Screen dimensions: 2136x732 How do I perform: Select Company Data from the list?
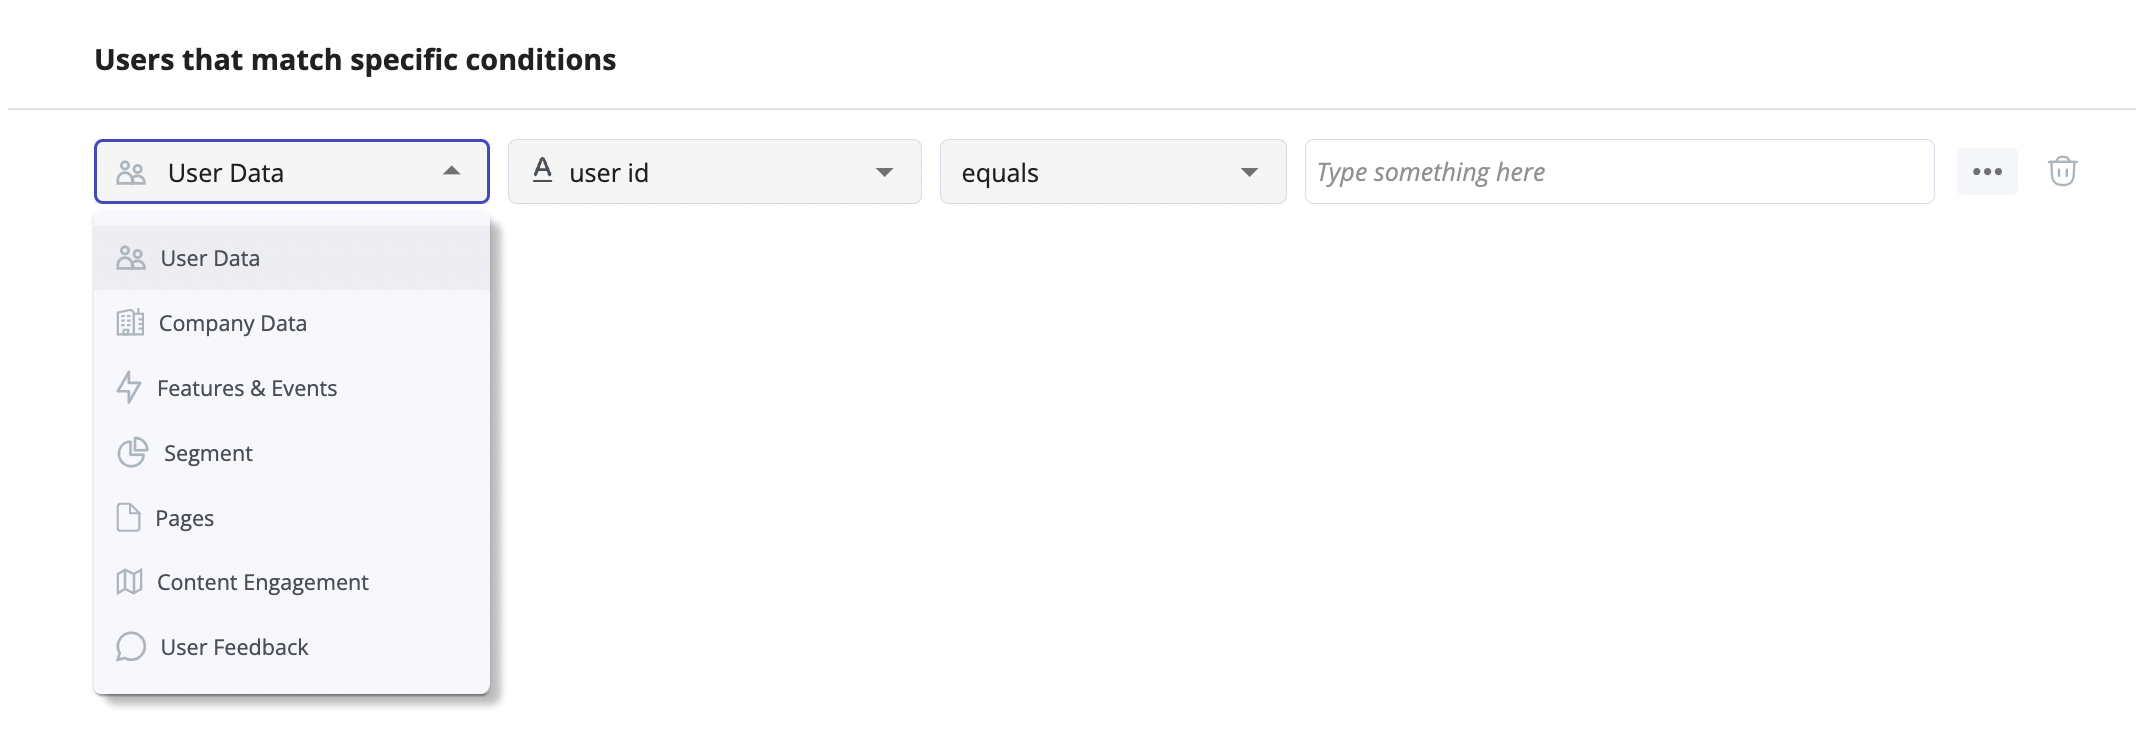(x=233, y=322)
